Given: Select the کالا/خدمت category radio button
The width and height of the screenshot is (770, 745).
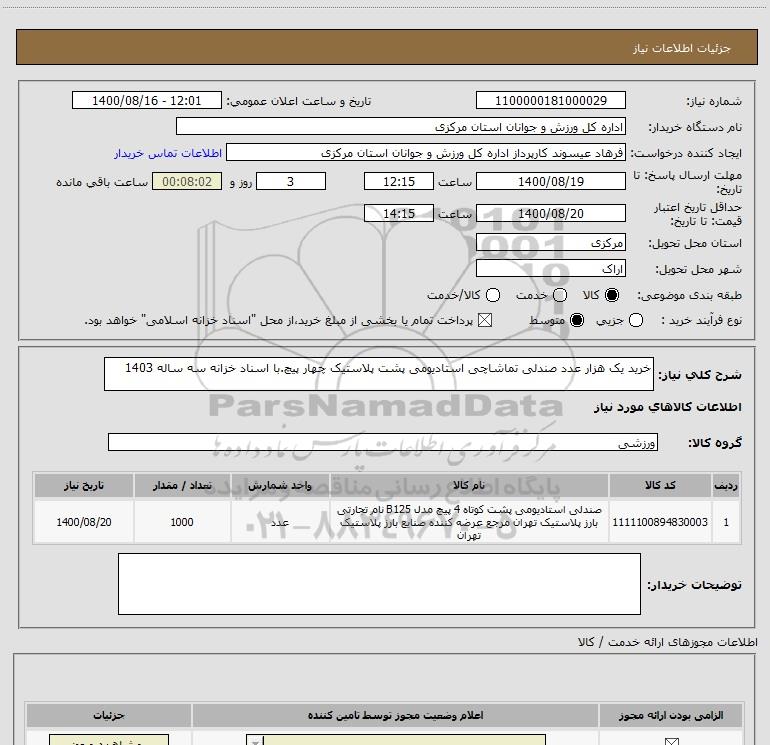Looking at the screenshot, I should [493, 295].
